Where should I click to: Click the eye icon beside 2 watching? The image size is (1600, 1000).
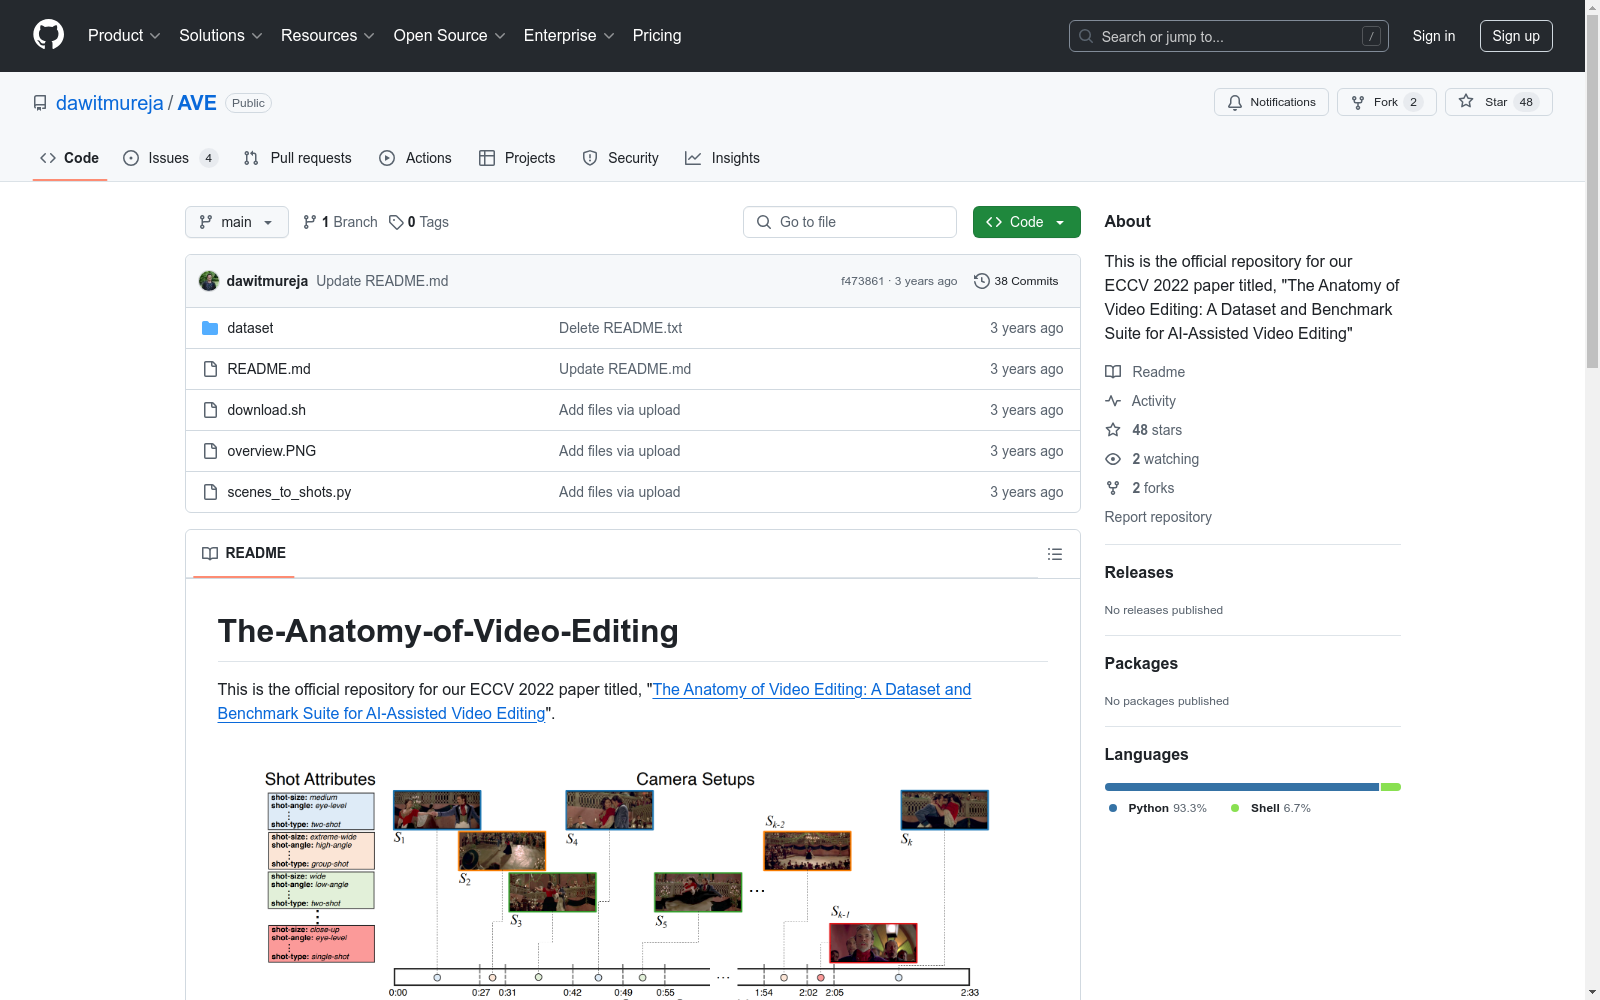click(x=1113, y=459)
